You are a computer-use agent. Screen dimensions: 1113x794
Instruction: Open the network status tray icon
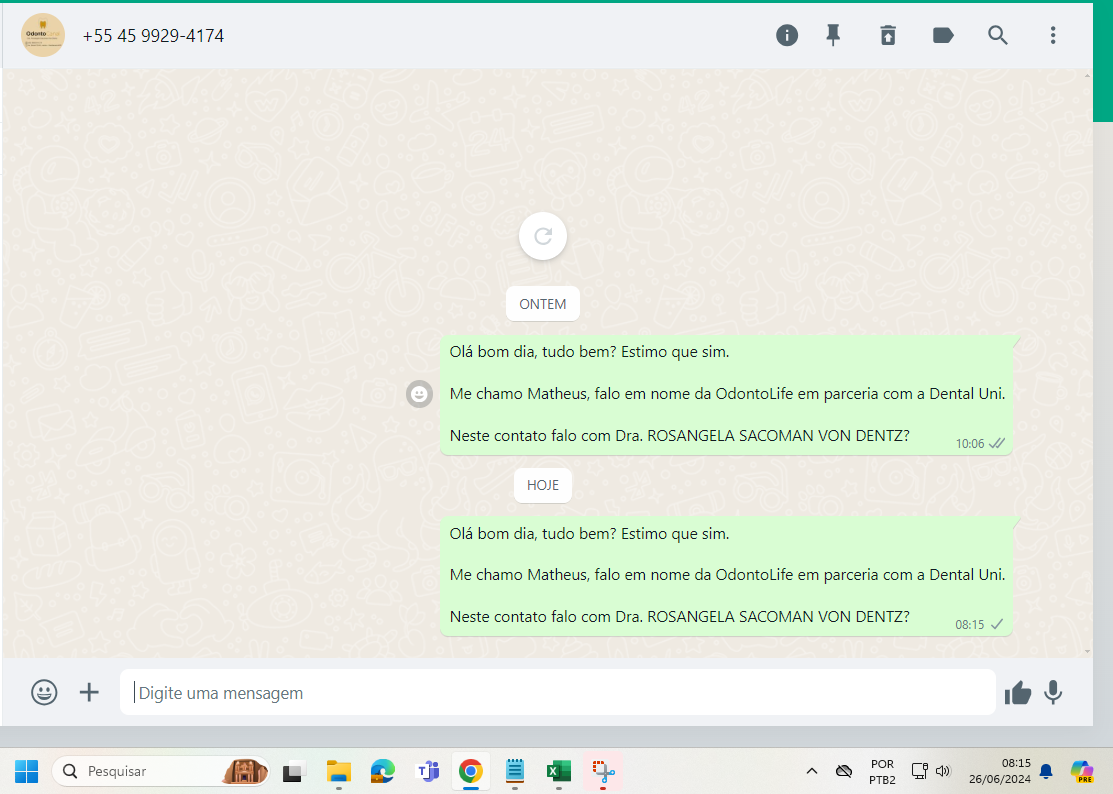click(x=920, y=771)
